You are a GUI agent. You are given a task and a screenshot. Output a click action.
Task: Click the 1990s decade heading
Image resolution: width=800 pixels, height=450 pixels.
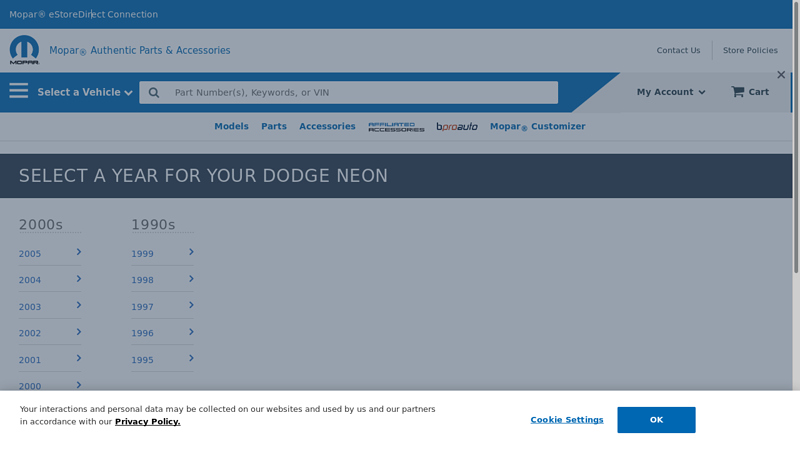pos(153,224)
